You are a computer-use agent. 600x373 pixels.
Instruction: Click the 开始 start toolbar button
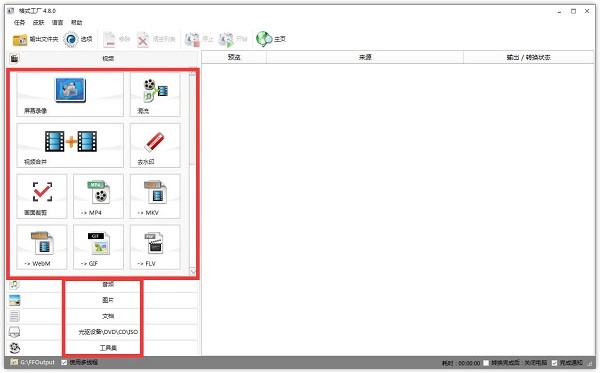pyautogui.click(x=233, y=39)
